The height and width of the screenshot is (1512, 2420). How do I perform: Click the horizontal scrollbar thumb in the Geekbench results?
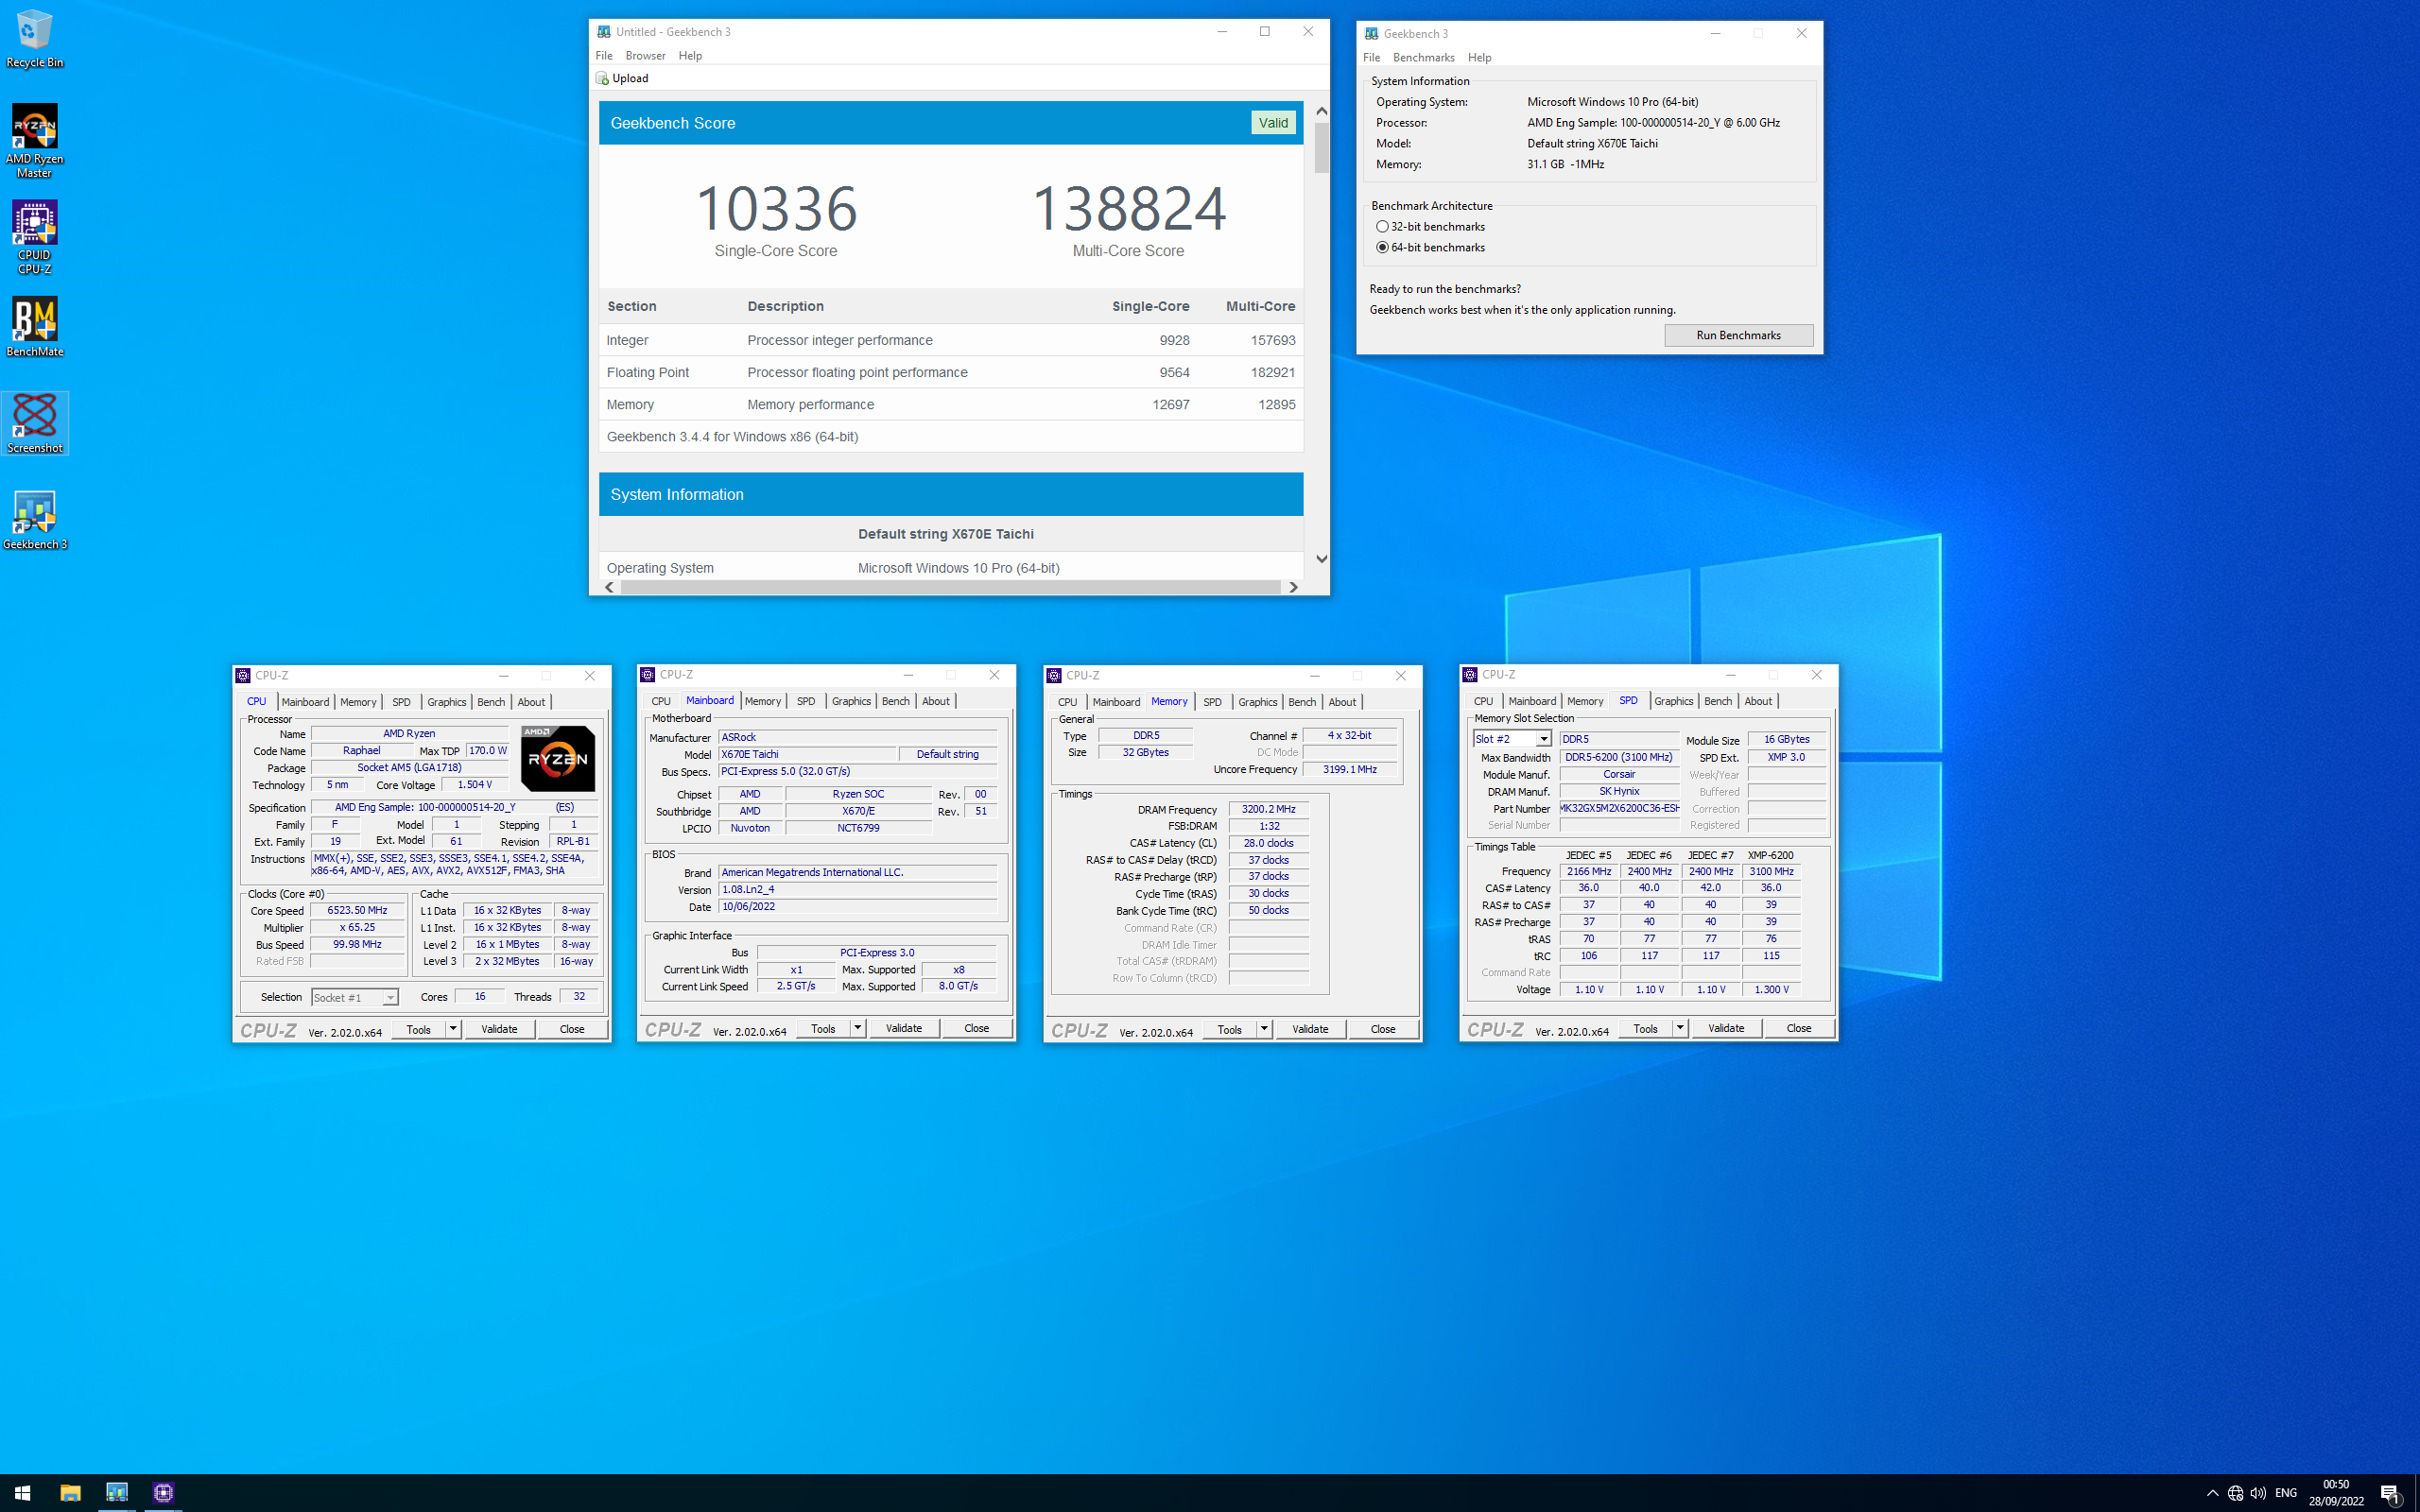click(x=950, y=587)
